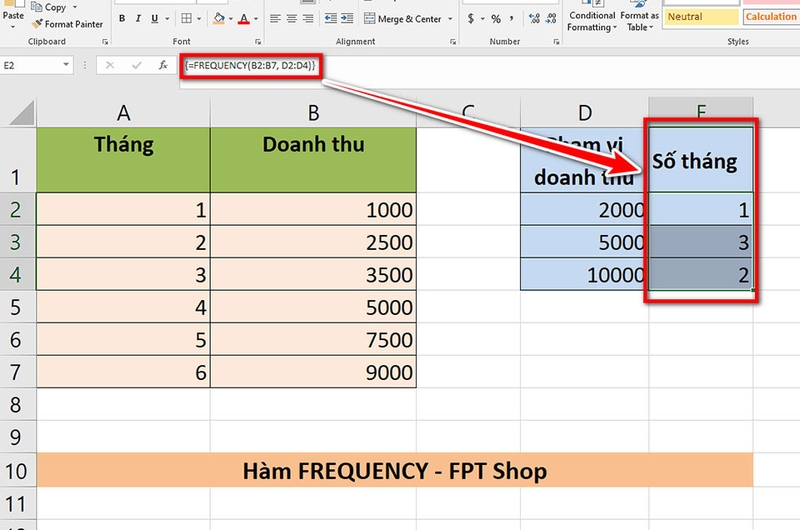This screenshot has height=530, width=800.
Task: Select column B header
Action: (x=313, y=113)
